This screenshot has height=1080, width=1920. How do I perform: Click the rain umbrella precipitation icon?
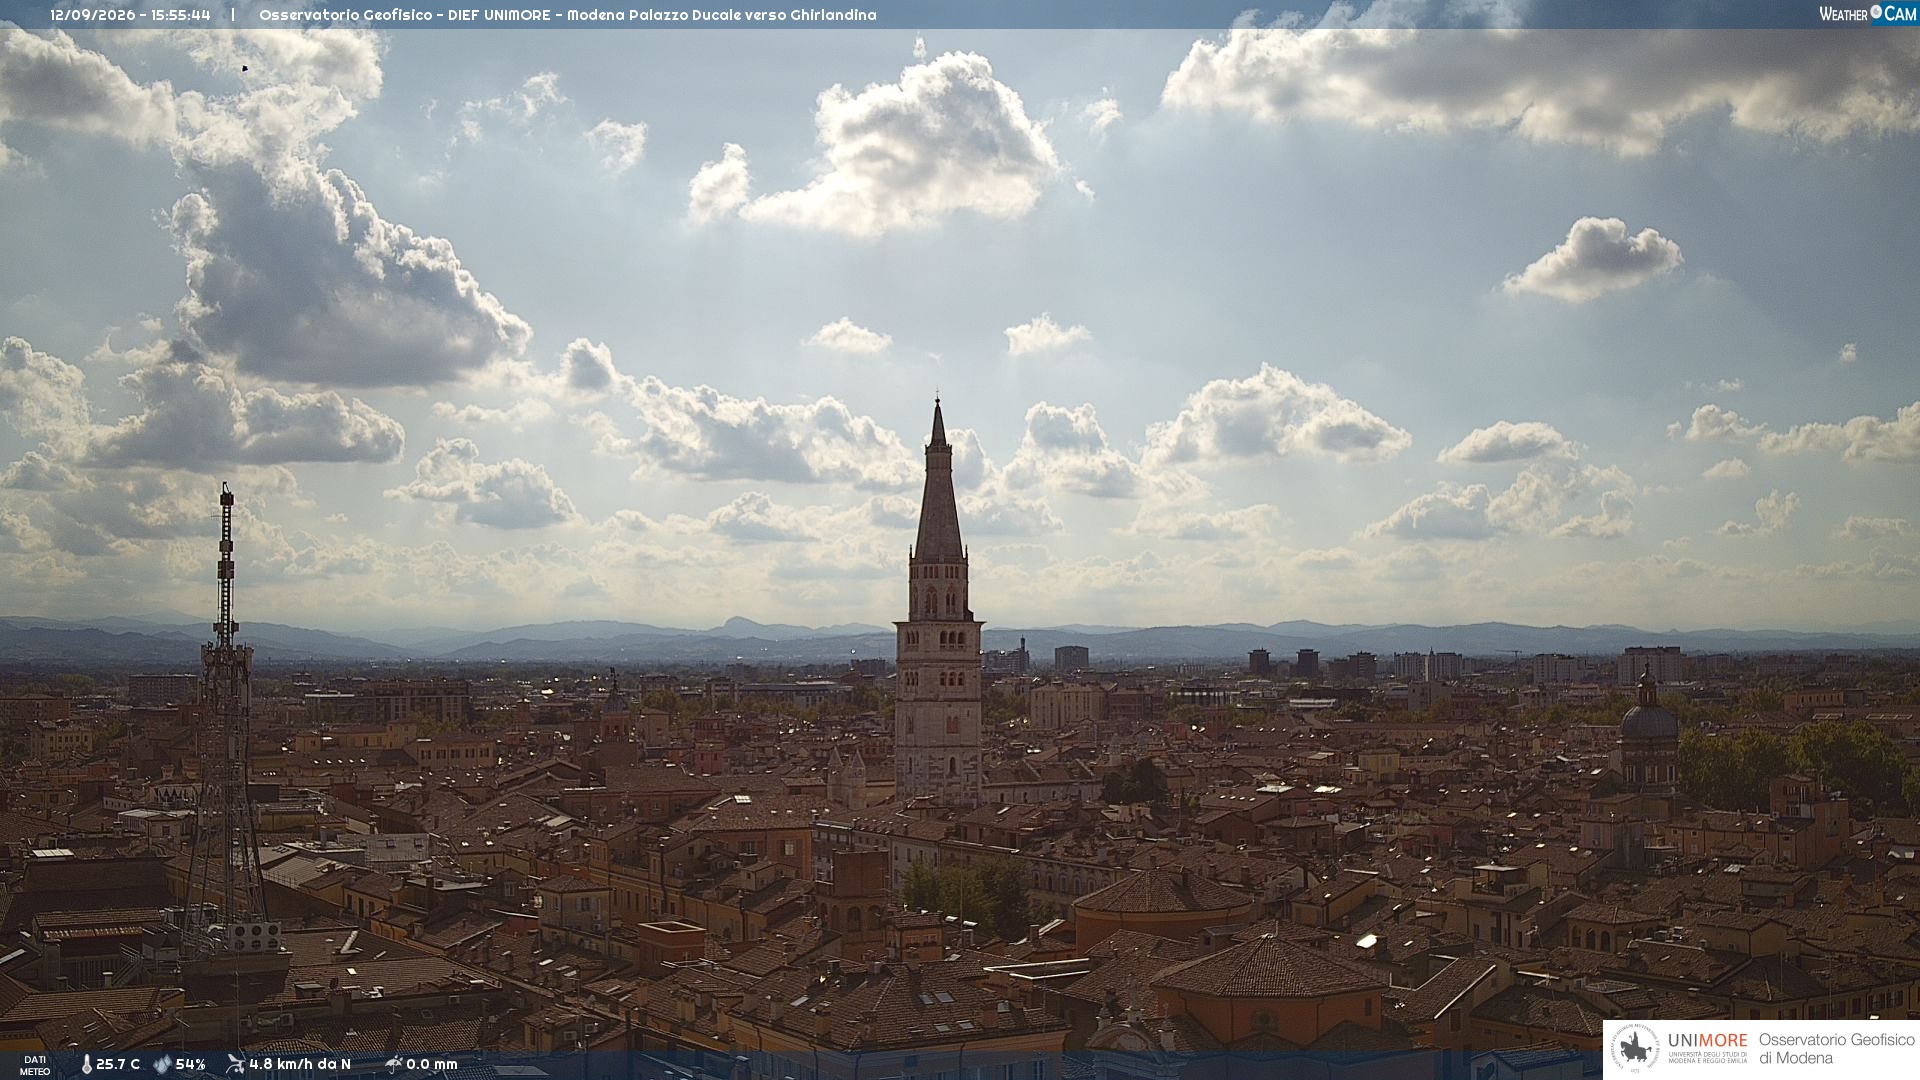click(x=393, y=1064)
